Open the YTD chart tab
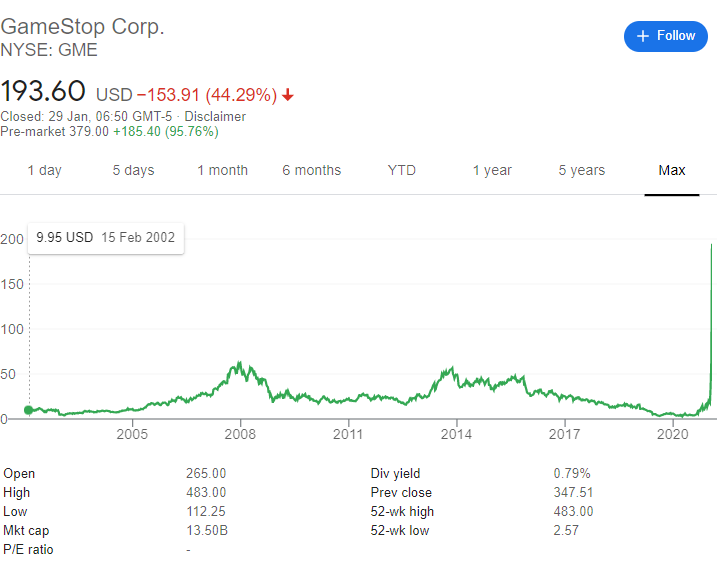This screenshot has width=727, height=565. (x=401, y=170)
